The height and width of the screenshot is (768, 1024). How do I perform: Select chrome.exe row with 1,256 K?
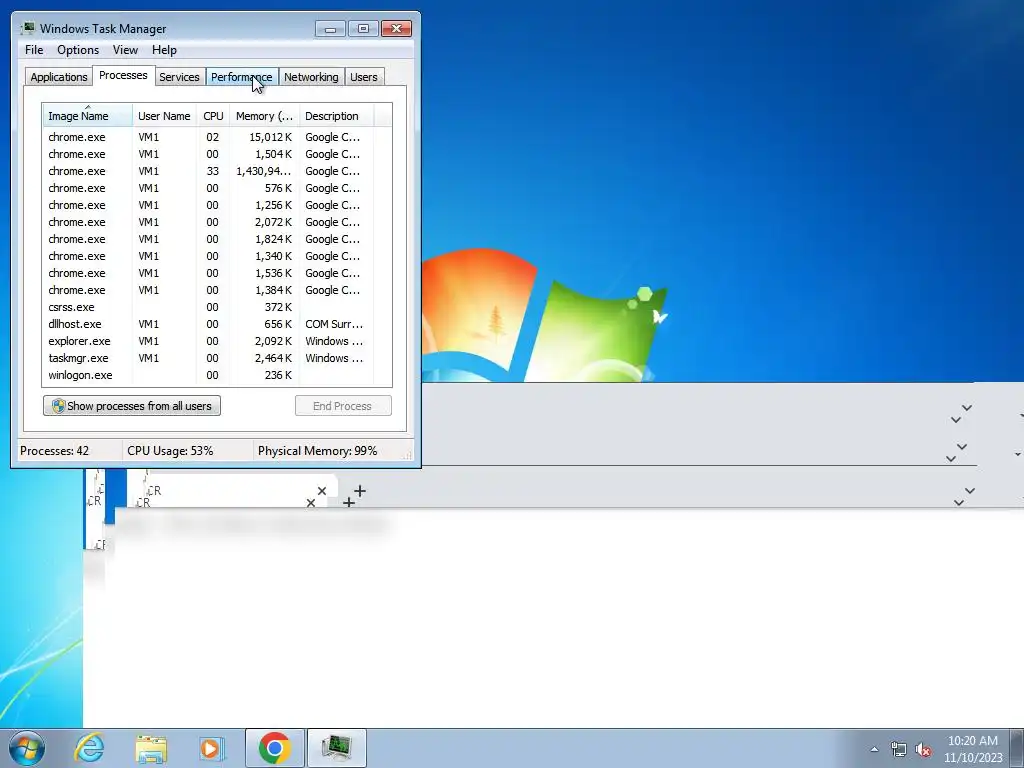[x=208, y=205]
